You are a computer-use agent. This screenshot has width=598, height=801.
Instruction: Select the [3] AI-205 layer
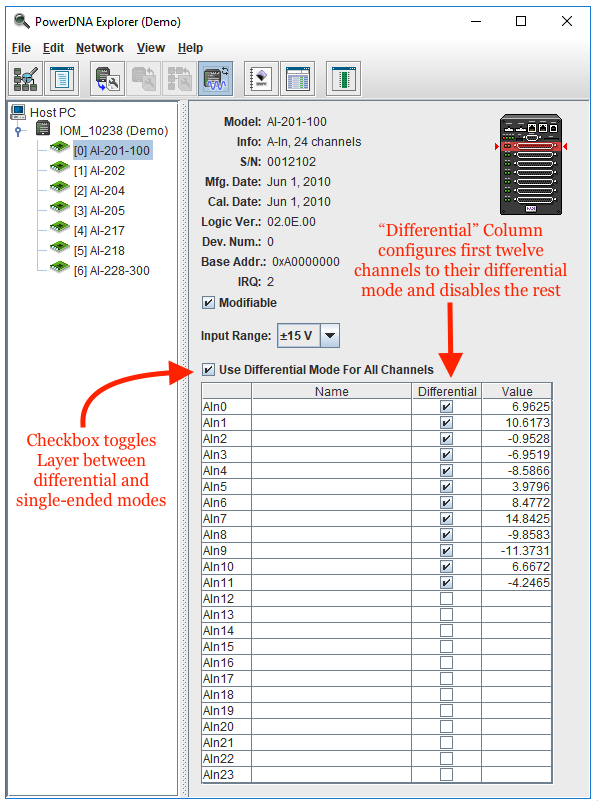pos(99,210)
